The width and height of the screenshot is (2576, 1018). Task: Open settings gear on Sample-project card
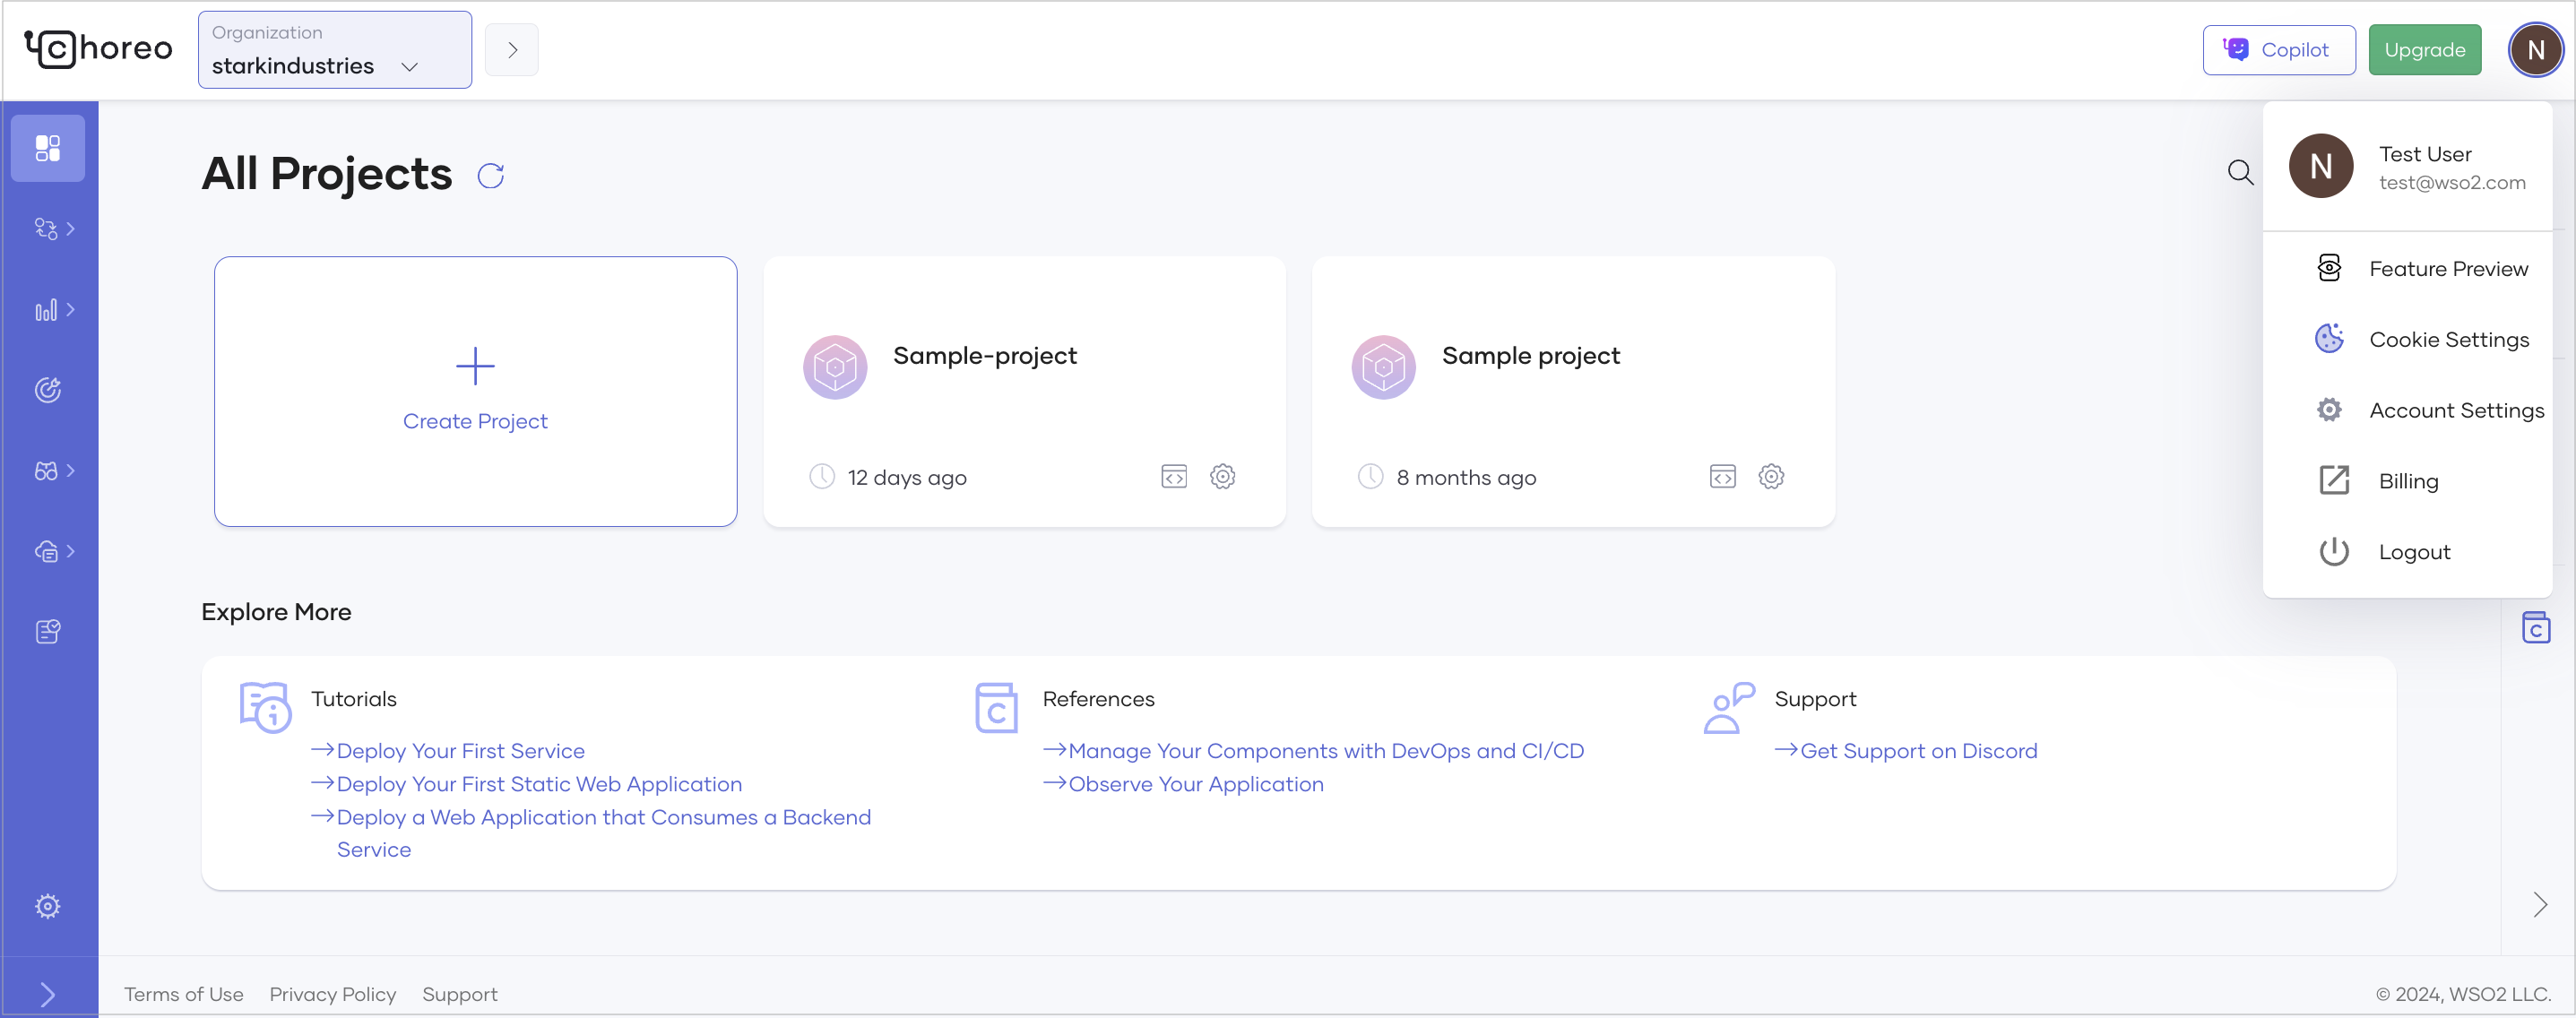point(1222,477)
